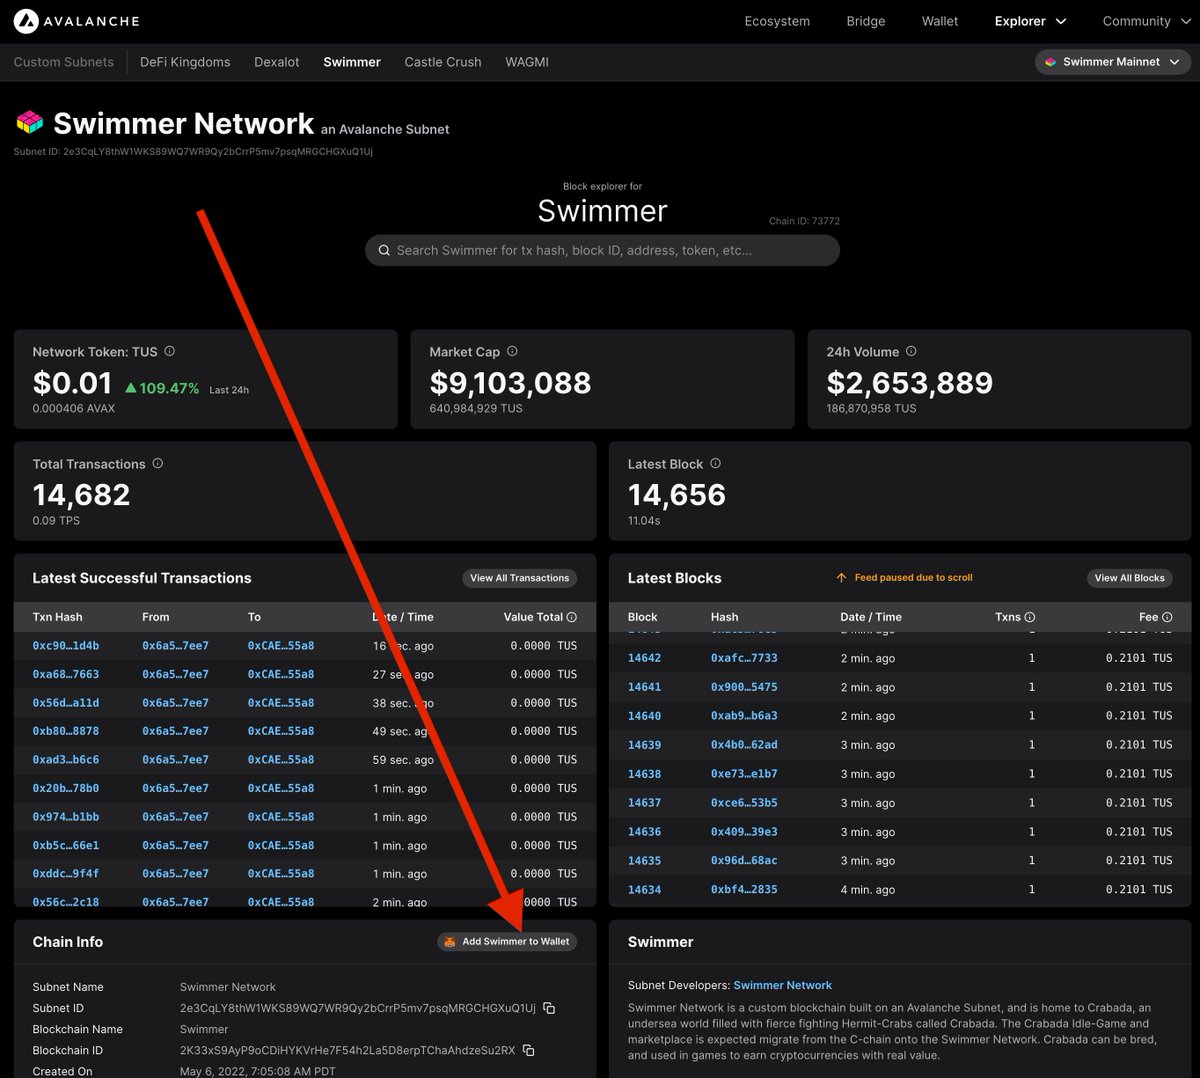Open block 14641
The width and height of the screenshot is (1200, 1078).
(x=645, y=687)
